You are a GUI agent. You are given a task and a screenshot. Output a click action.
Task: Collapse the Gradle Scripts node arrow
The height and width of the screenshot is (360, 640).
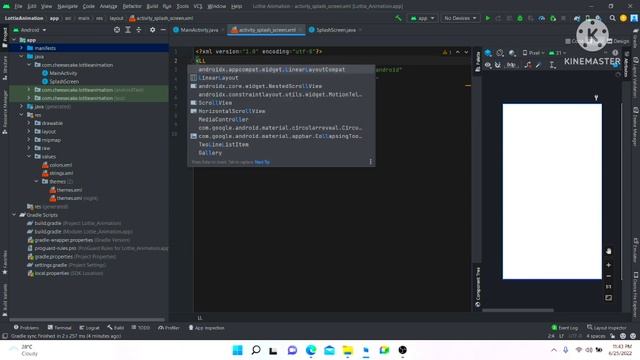(x=14, y=215)
